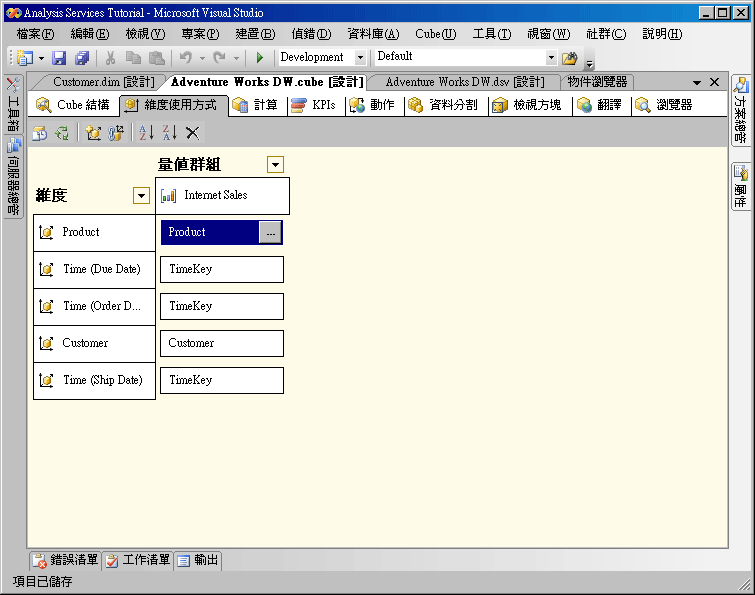Viewport: 755px width, 595px height.
Task: Open the 工具(T) menu
Action: point(492,34)
